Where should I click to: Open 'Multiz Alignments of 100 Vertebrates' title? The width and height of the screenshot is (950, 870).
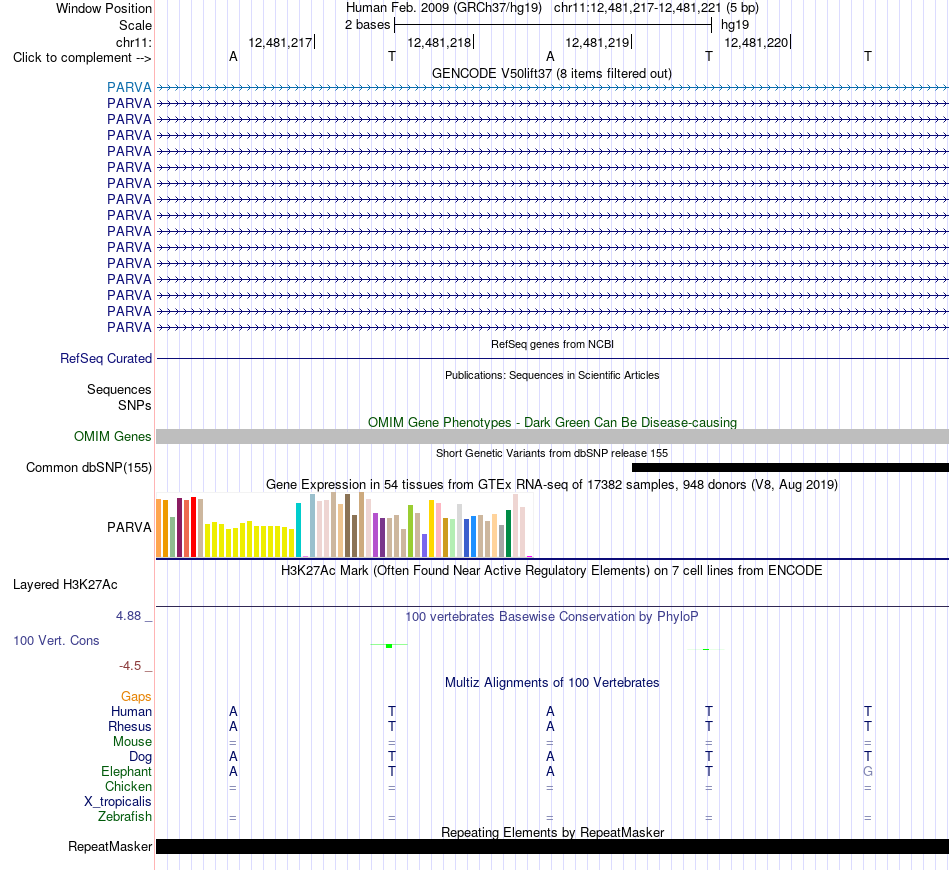point(552,683)
